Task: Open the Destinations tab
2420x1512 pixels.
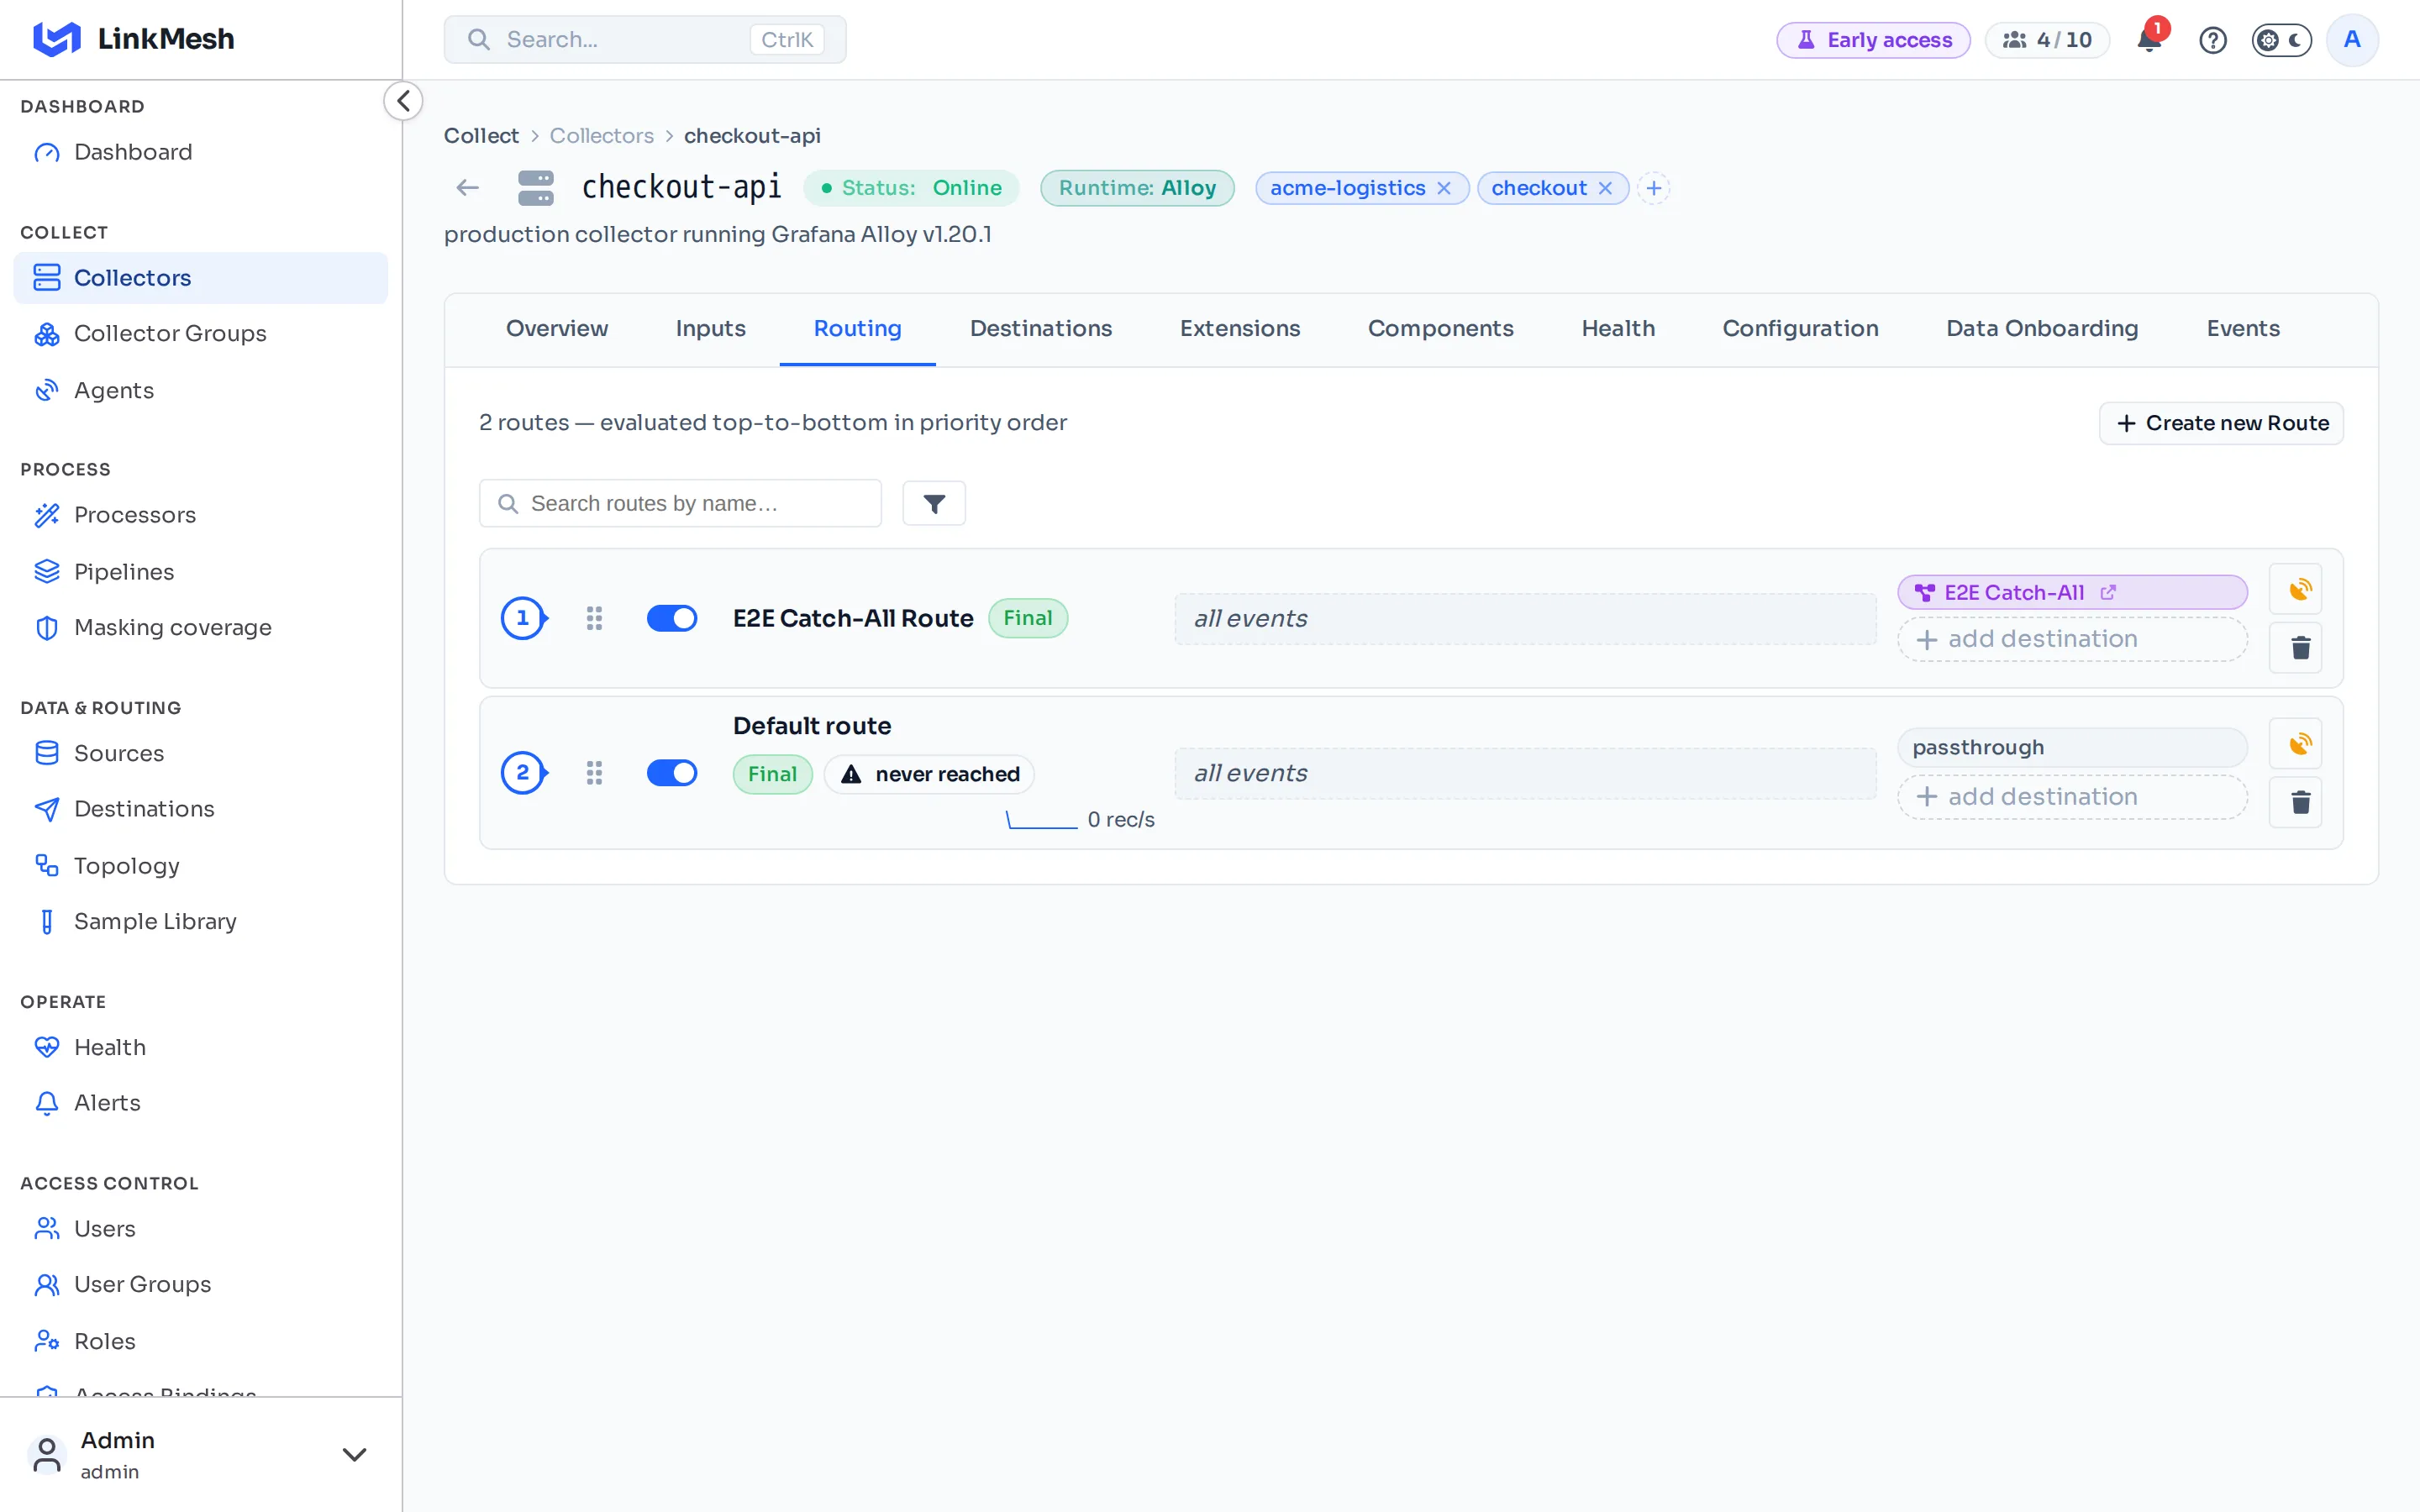Action: 1041,329
